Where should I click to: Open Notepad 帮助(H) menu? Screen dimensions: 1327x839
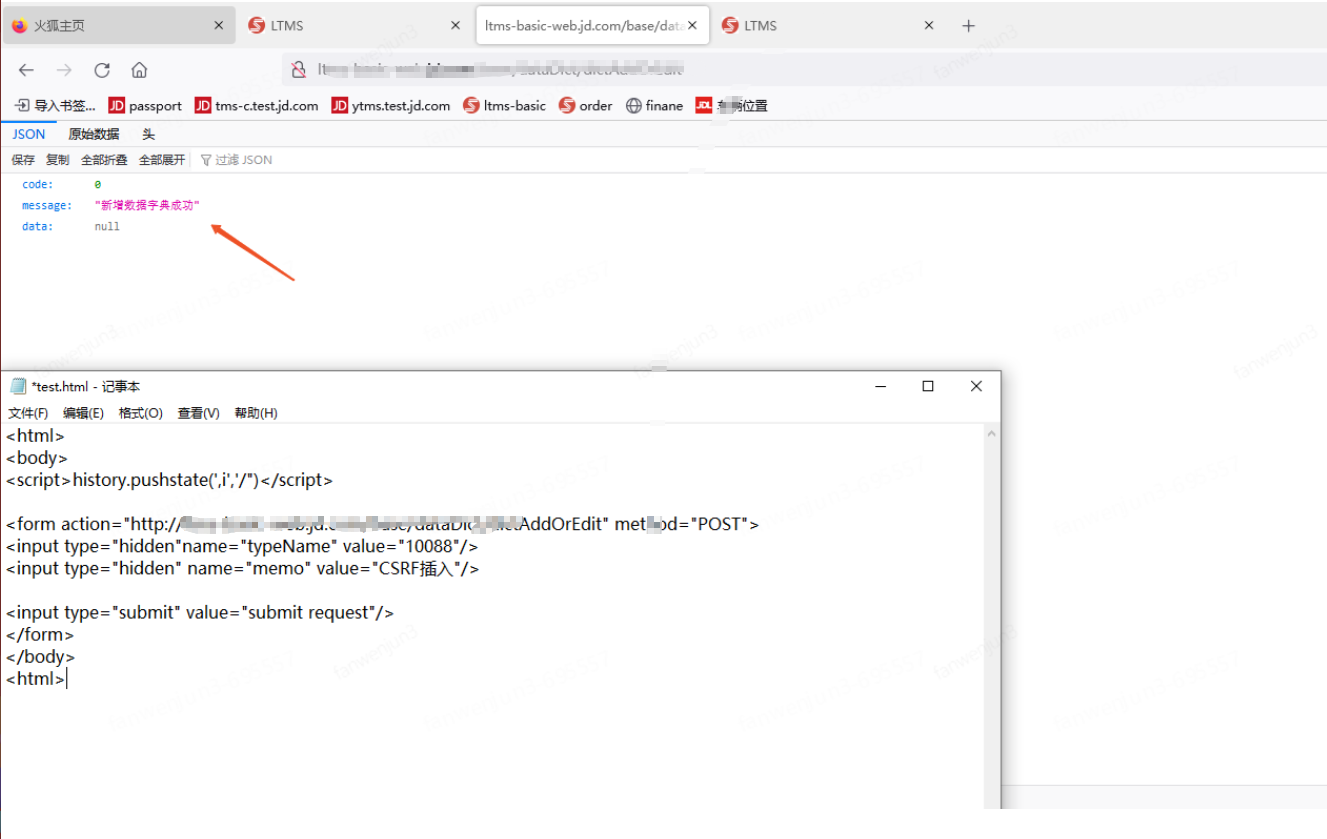click(256, 413)
